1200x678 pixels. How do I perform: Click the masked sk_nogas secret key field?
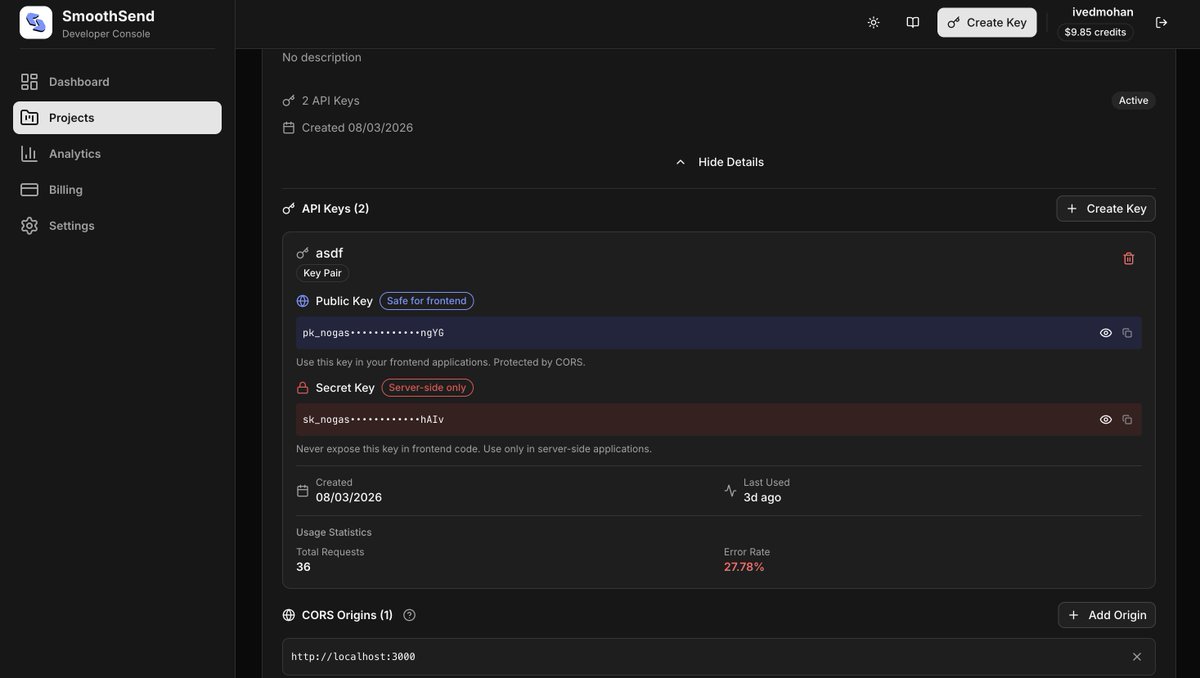tap(719, 420)
